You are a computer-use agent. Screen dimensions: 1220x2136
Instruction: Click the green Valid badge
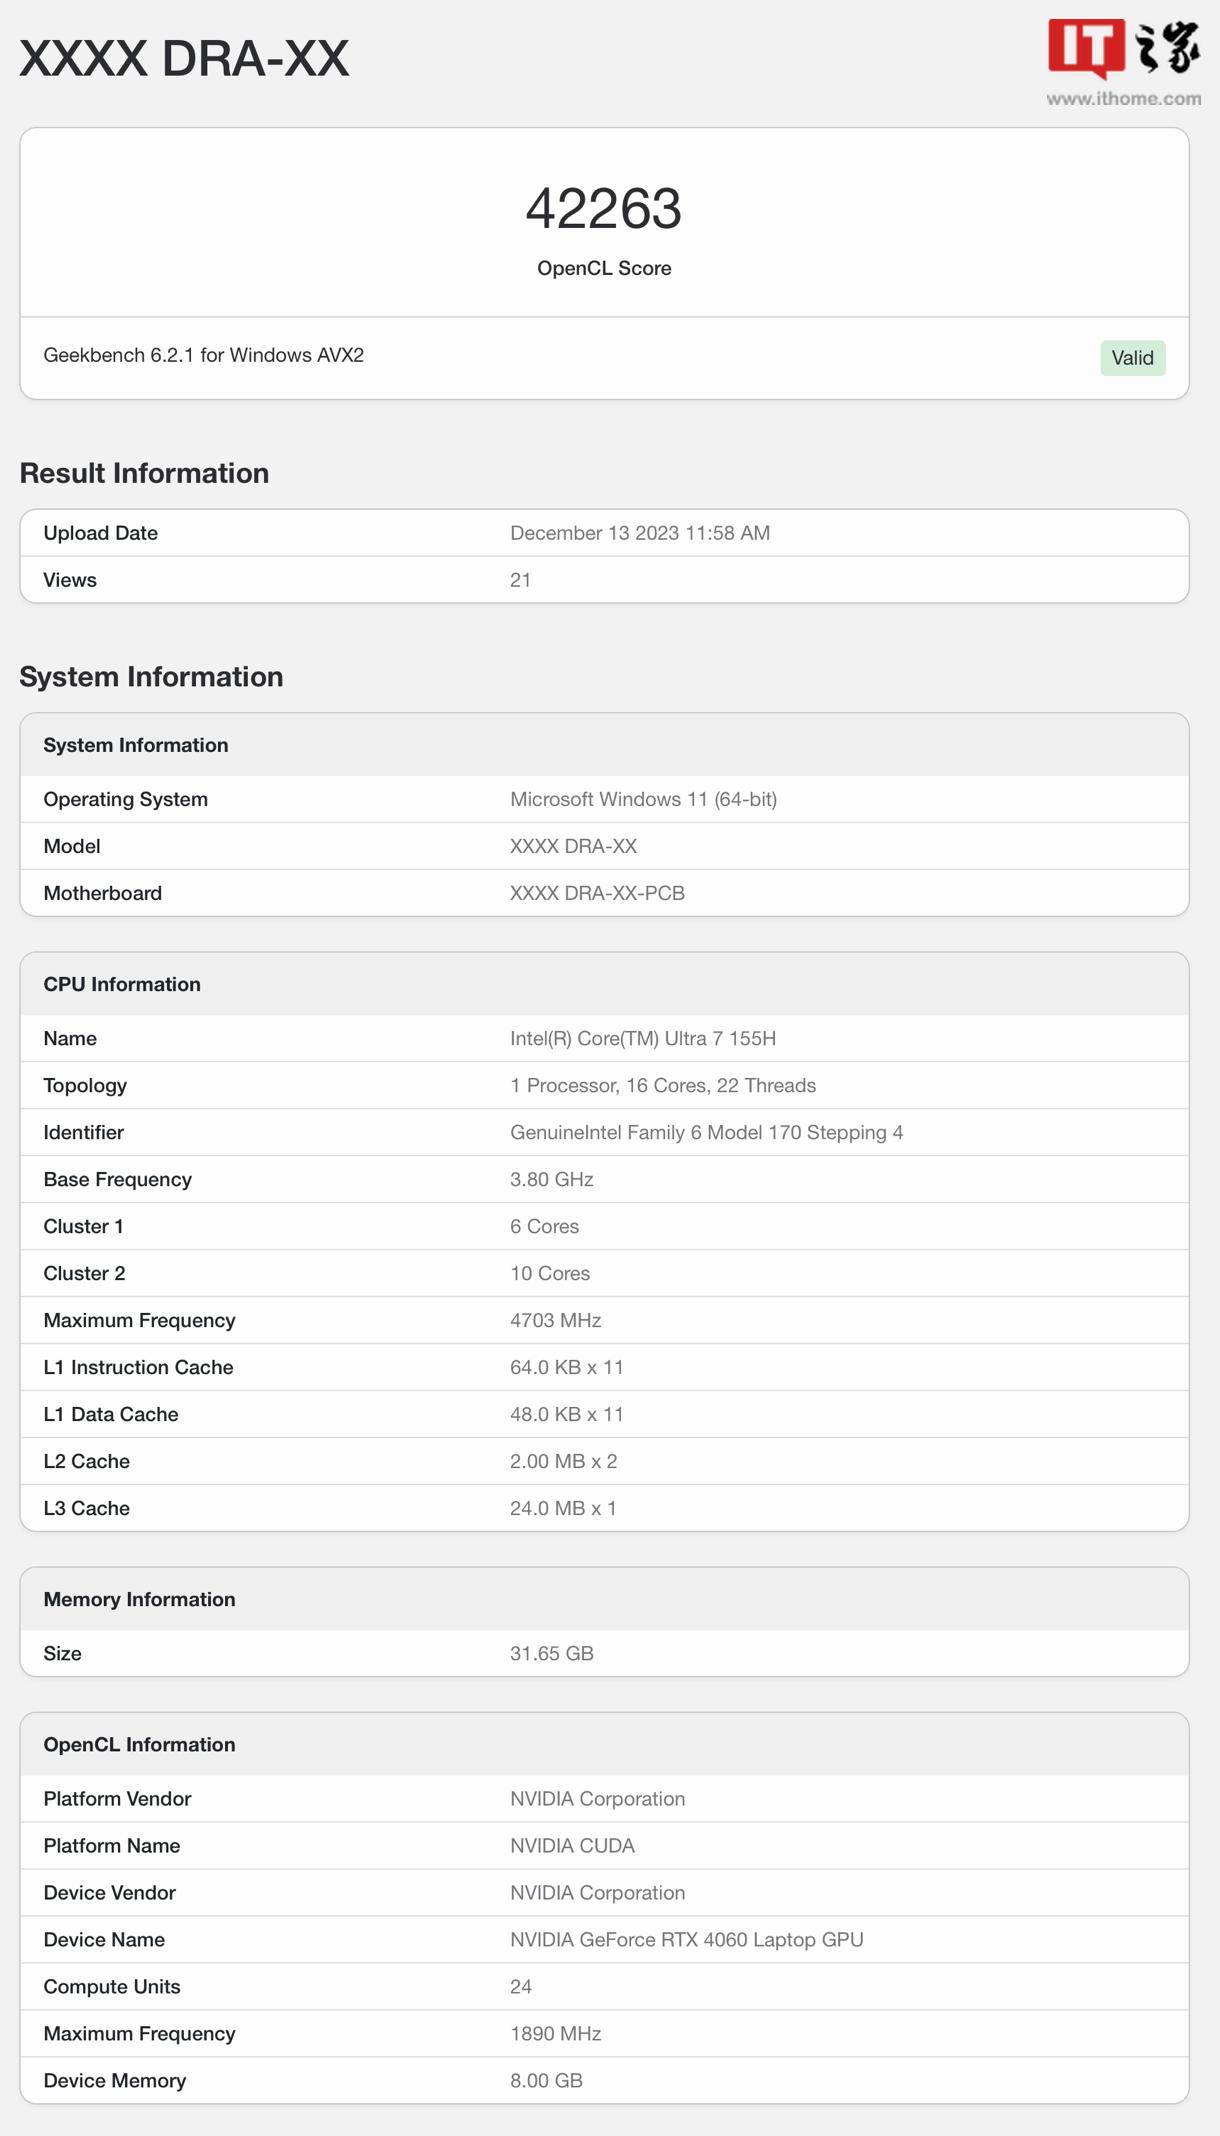1132,358
